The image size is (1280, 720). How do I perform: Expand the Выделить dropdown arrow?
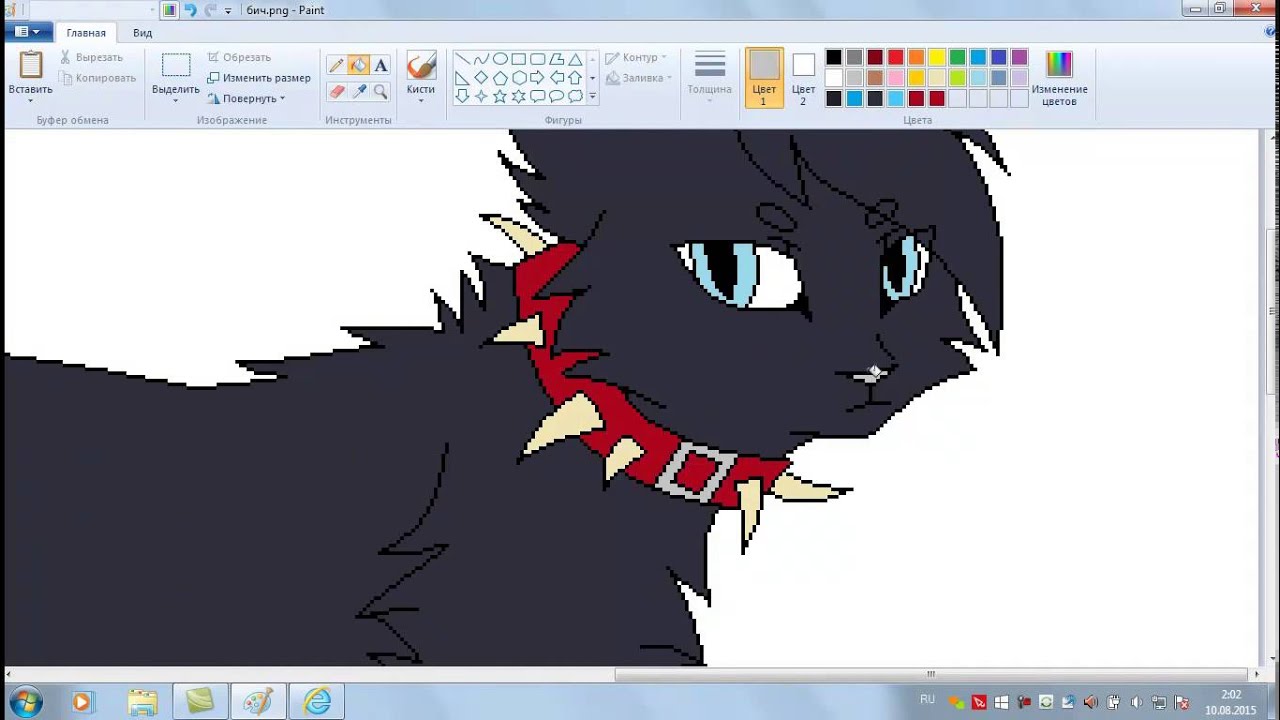click(176, 101)
